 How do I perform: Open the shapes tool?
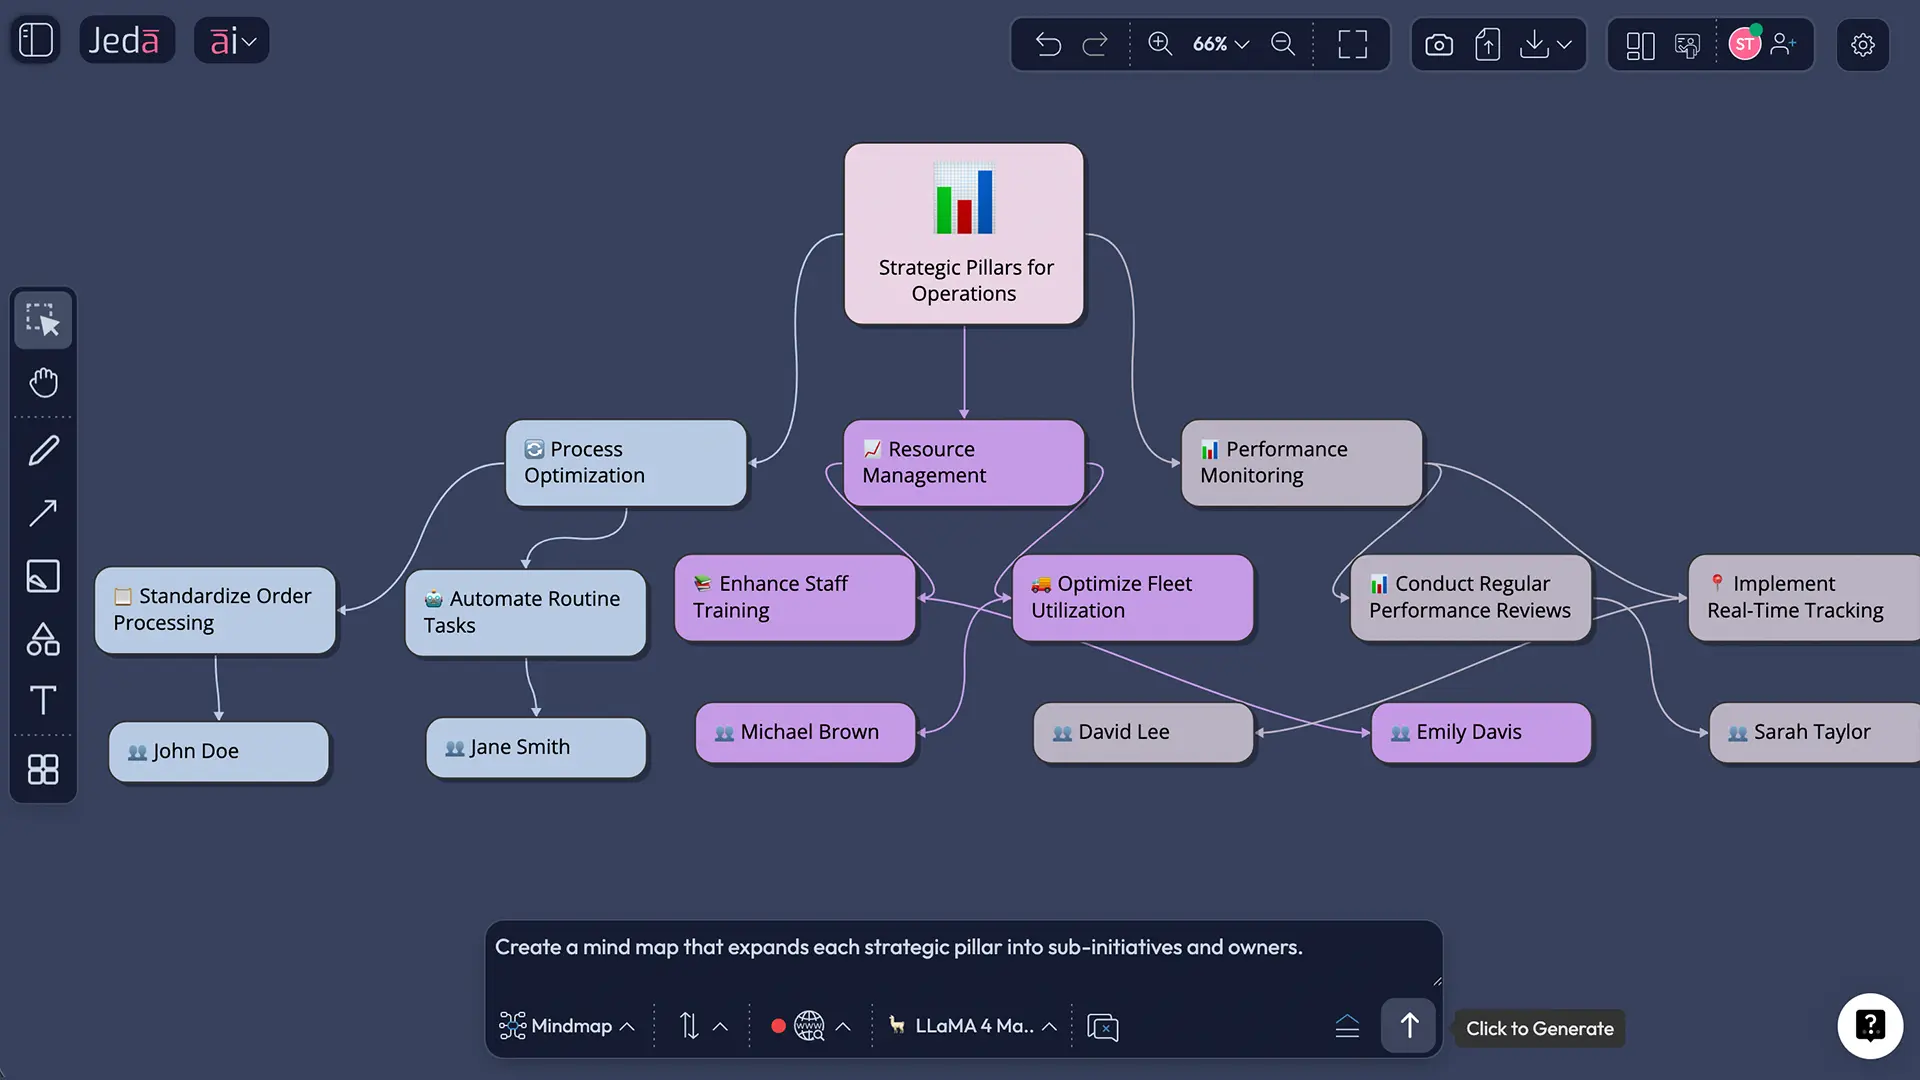[x=43, y=639]
